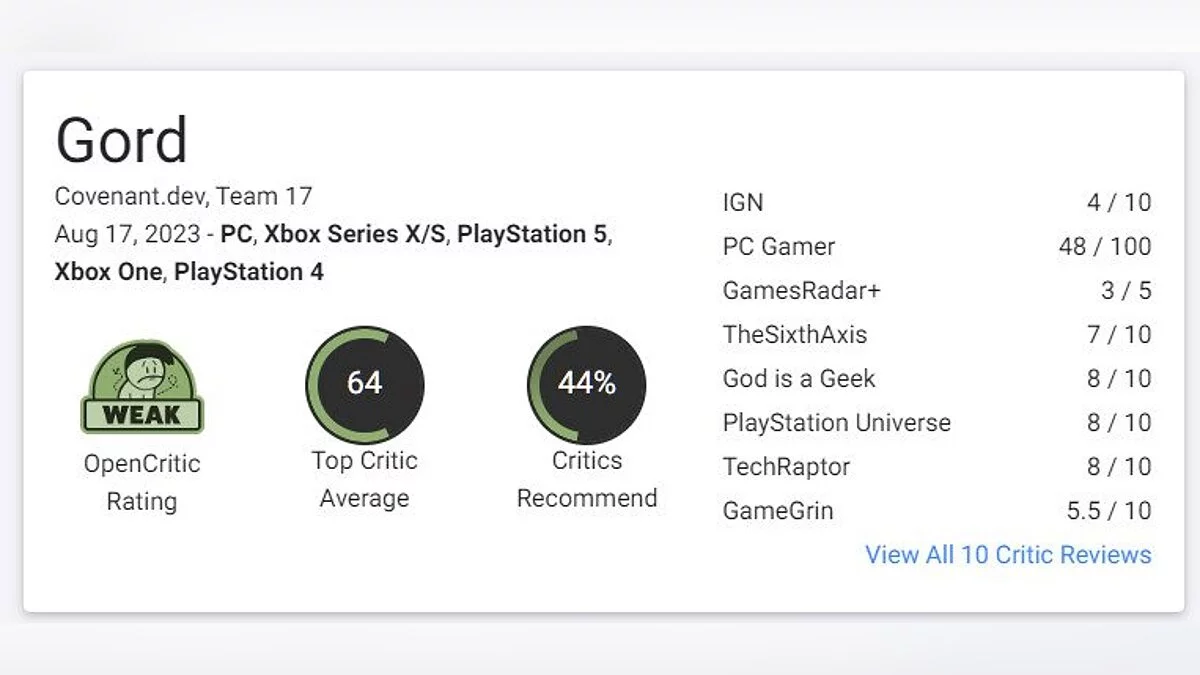The image size is (1200, 675).
Task: Choose the PlayStation 4 platform link
Action: click(249, 272)
